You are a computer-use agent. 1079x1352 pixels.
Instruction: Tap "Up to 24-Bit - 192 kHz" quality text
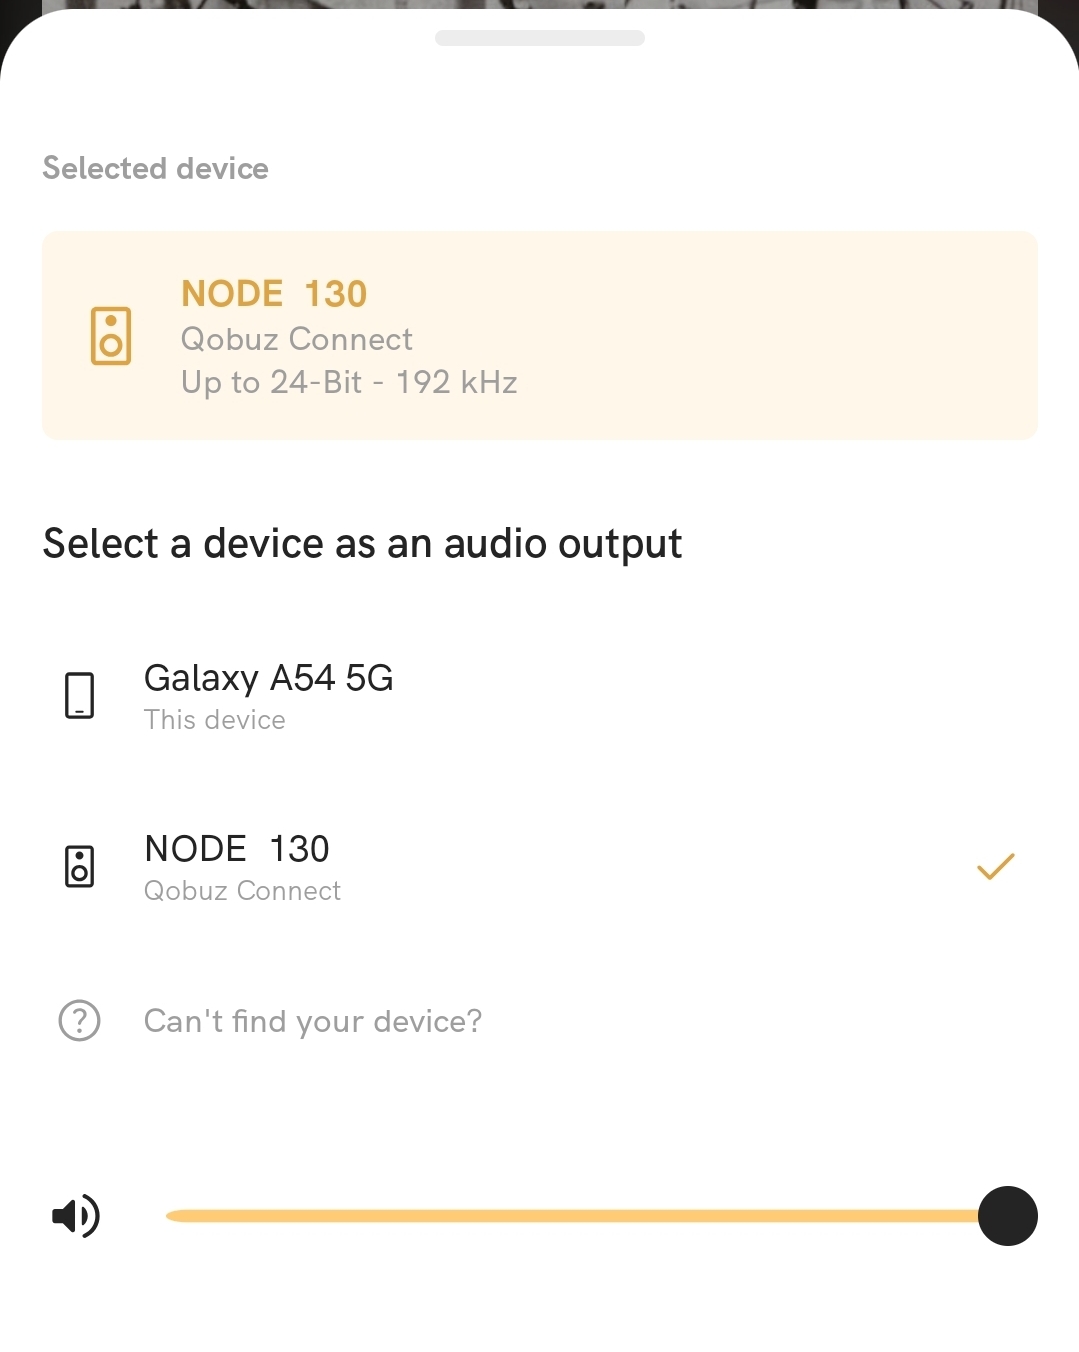[349, 383]
